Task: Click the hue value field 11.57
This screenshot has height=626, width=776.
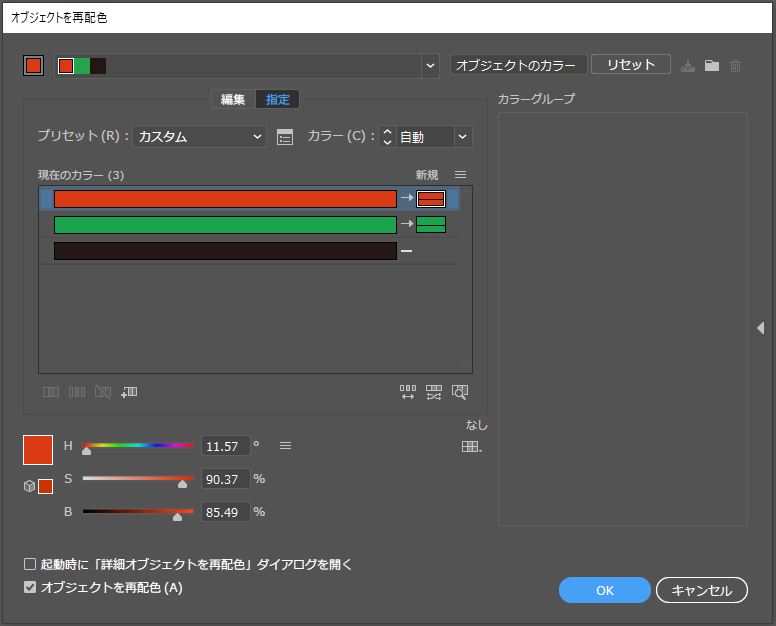Action: pyautogui.click(x=226, y=446)
